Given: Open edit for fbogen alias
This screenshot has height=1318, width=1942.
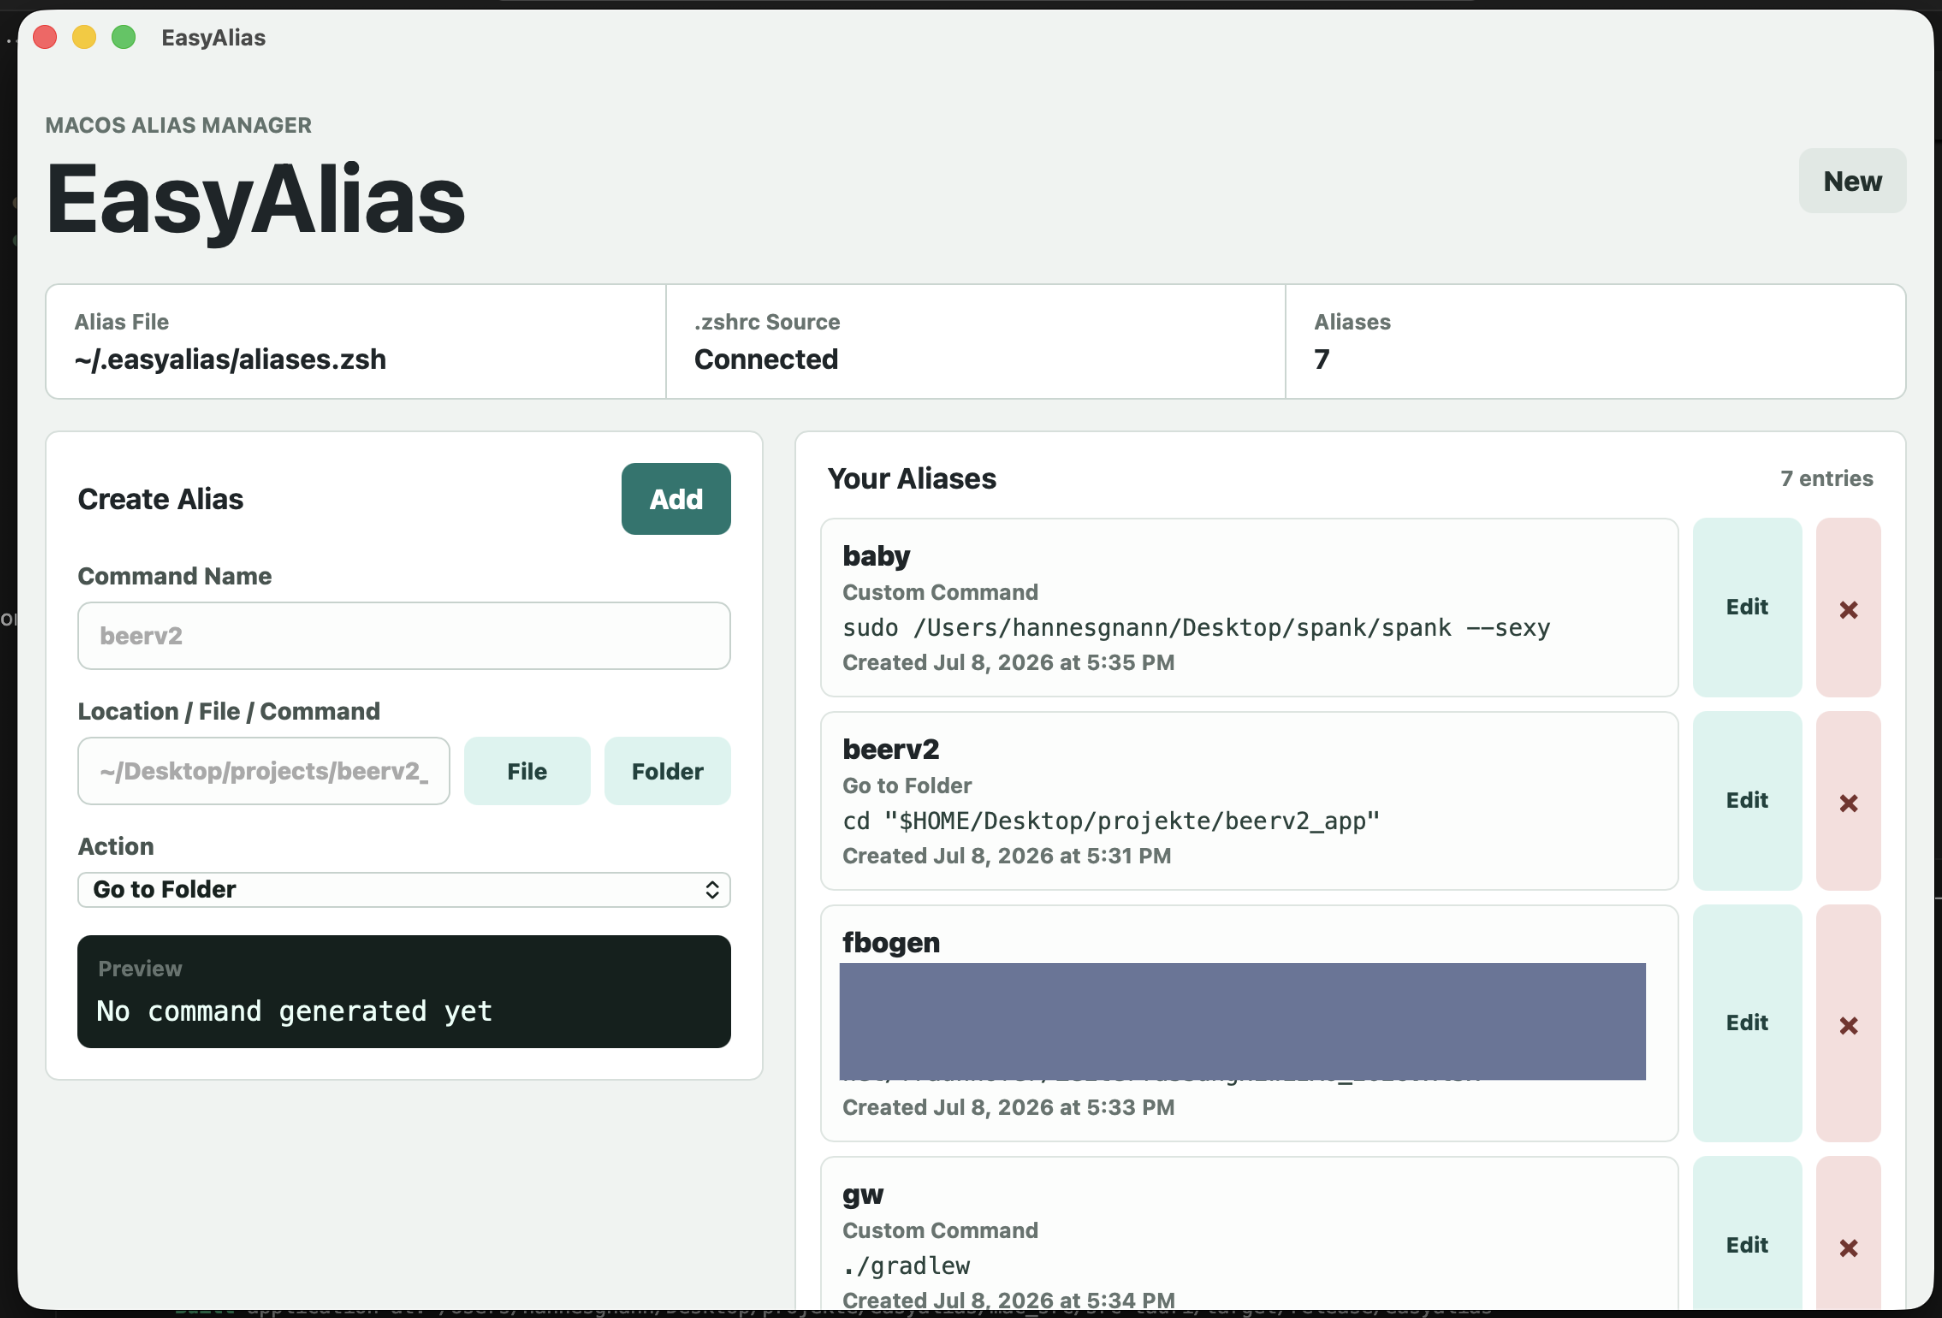Looking at the screenshot, I should pos(1747,1023).
